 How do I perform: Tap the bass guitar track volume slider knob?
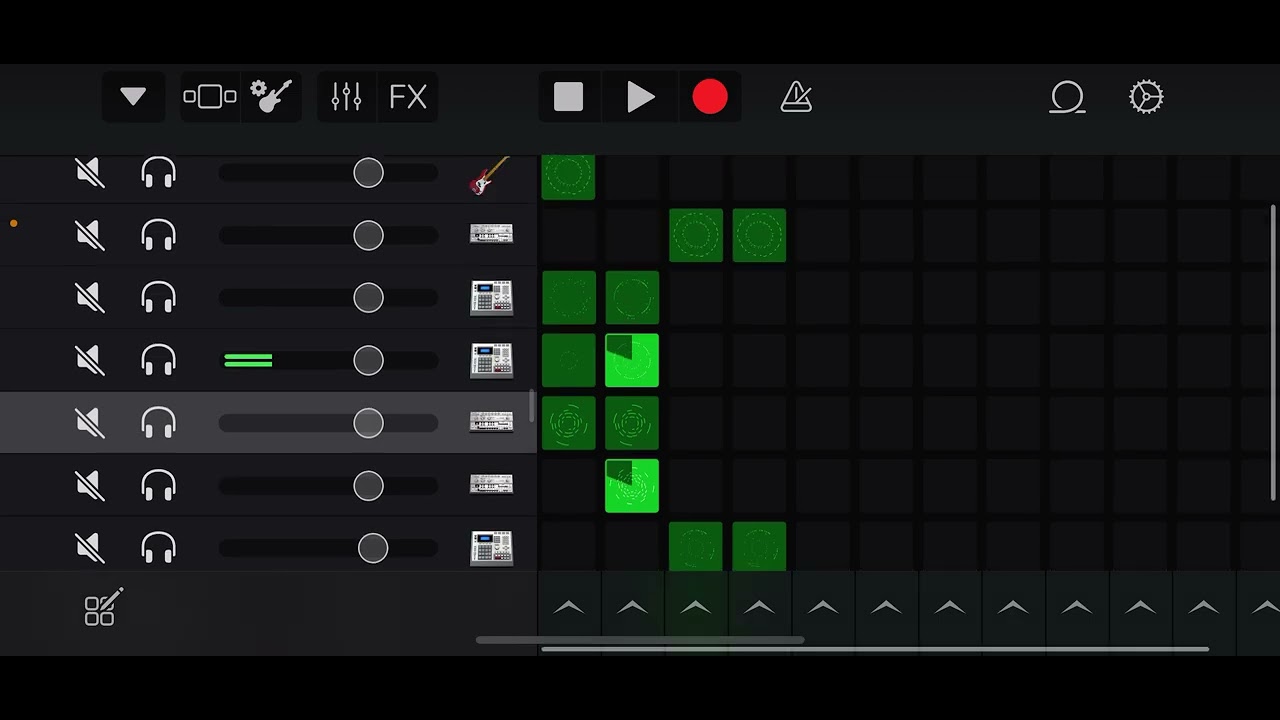tap(368, 173)
